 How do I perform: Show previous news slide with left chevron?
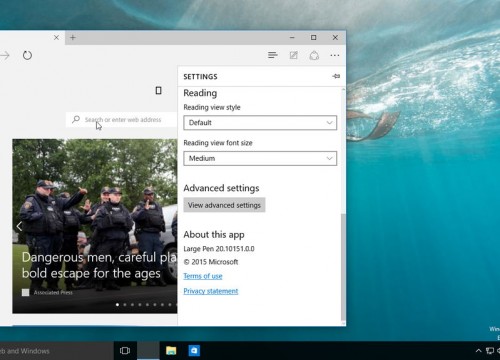tap(19, 226)
